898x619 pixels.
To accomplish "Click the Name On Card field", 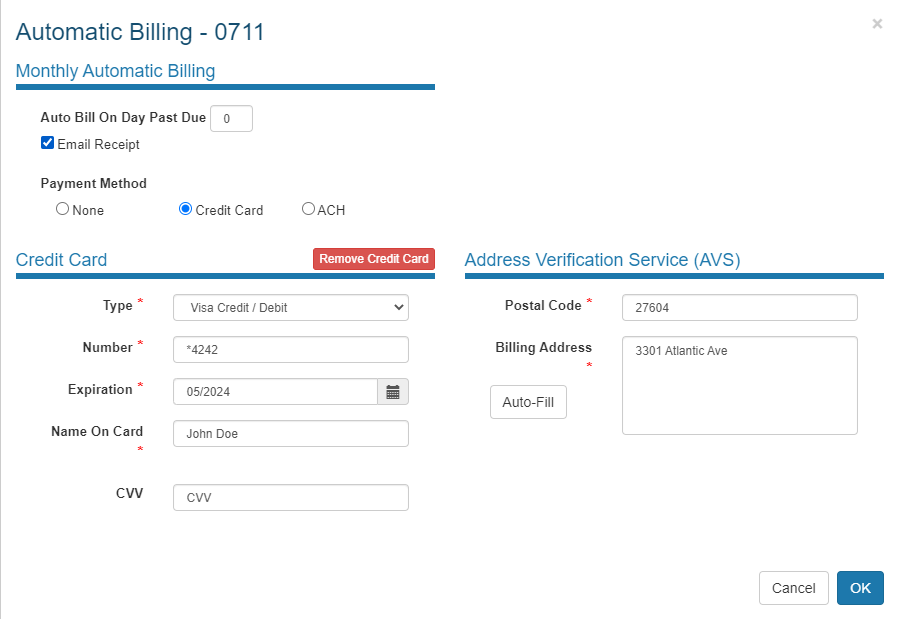I will pyautogui.click(x=291, y=433).
